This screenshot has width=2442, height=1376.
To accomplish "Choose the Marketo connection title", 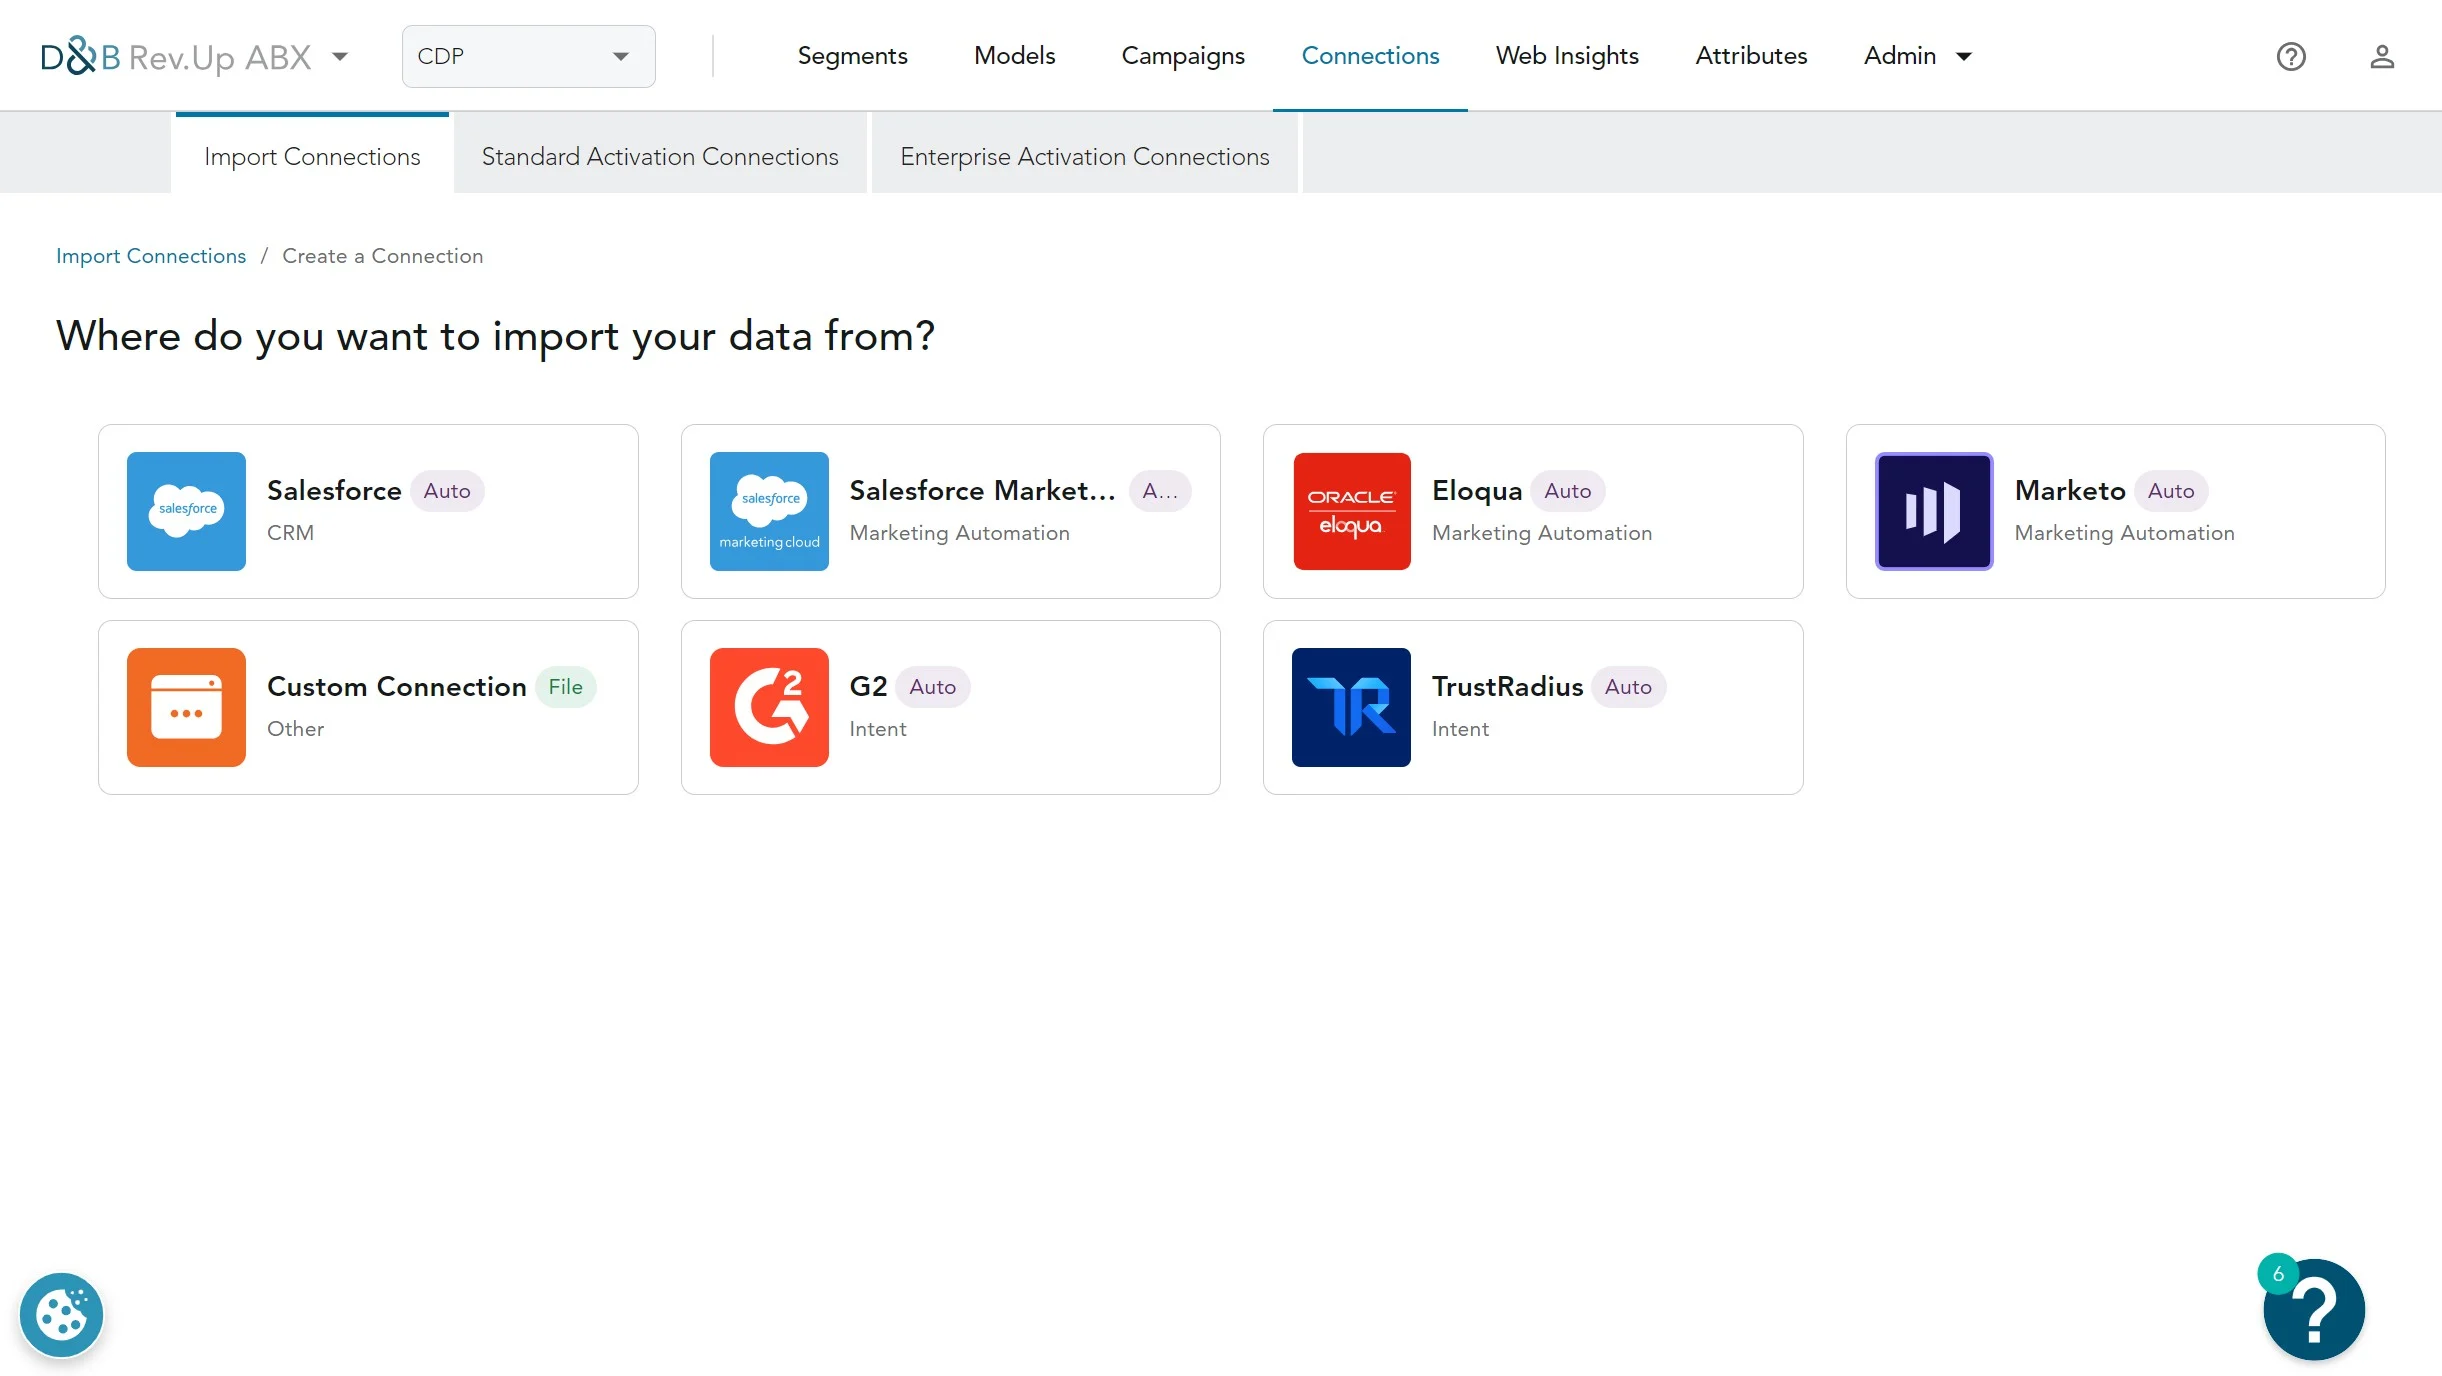I will (x=2070, y=490).
